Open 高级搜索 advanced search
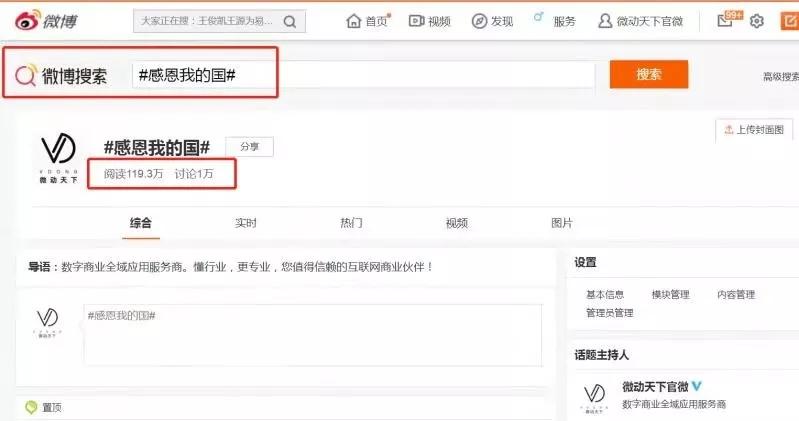Viewport: 799px width, 421px height. click(x=781, y=76)
